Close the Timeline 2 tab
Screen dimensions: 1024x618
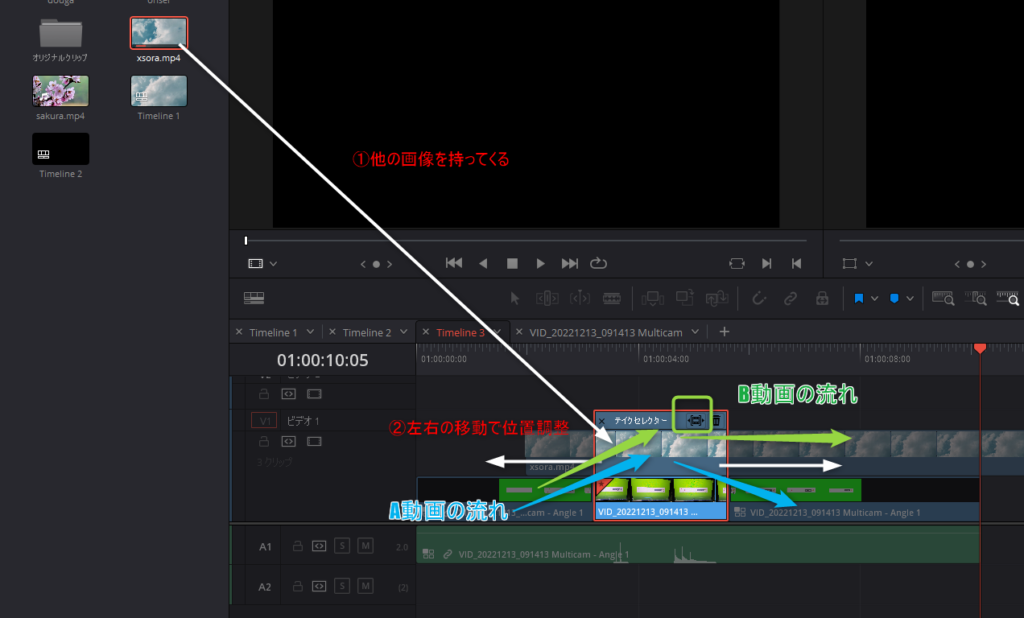[x=332, y=332]
